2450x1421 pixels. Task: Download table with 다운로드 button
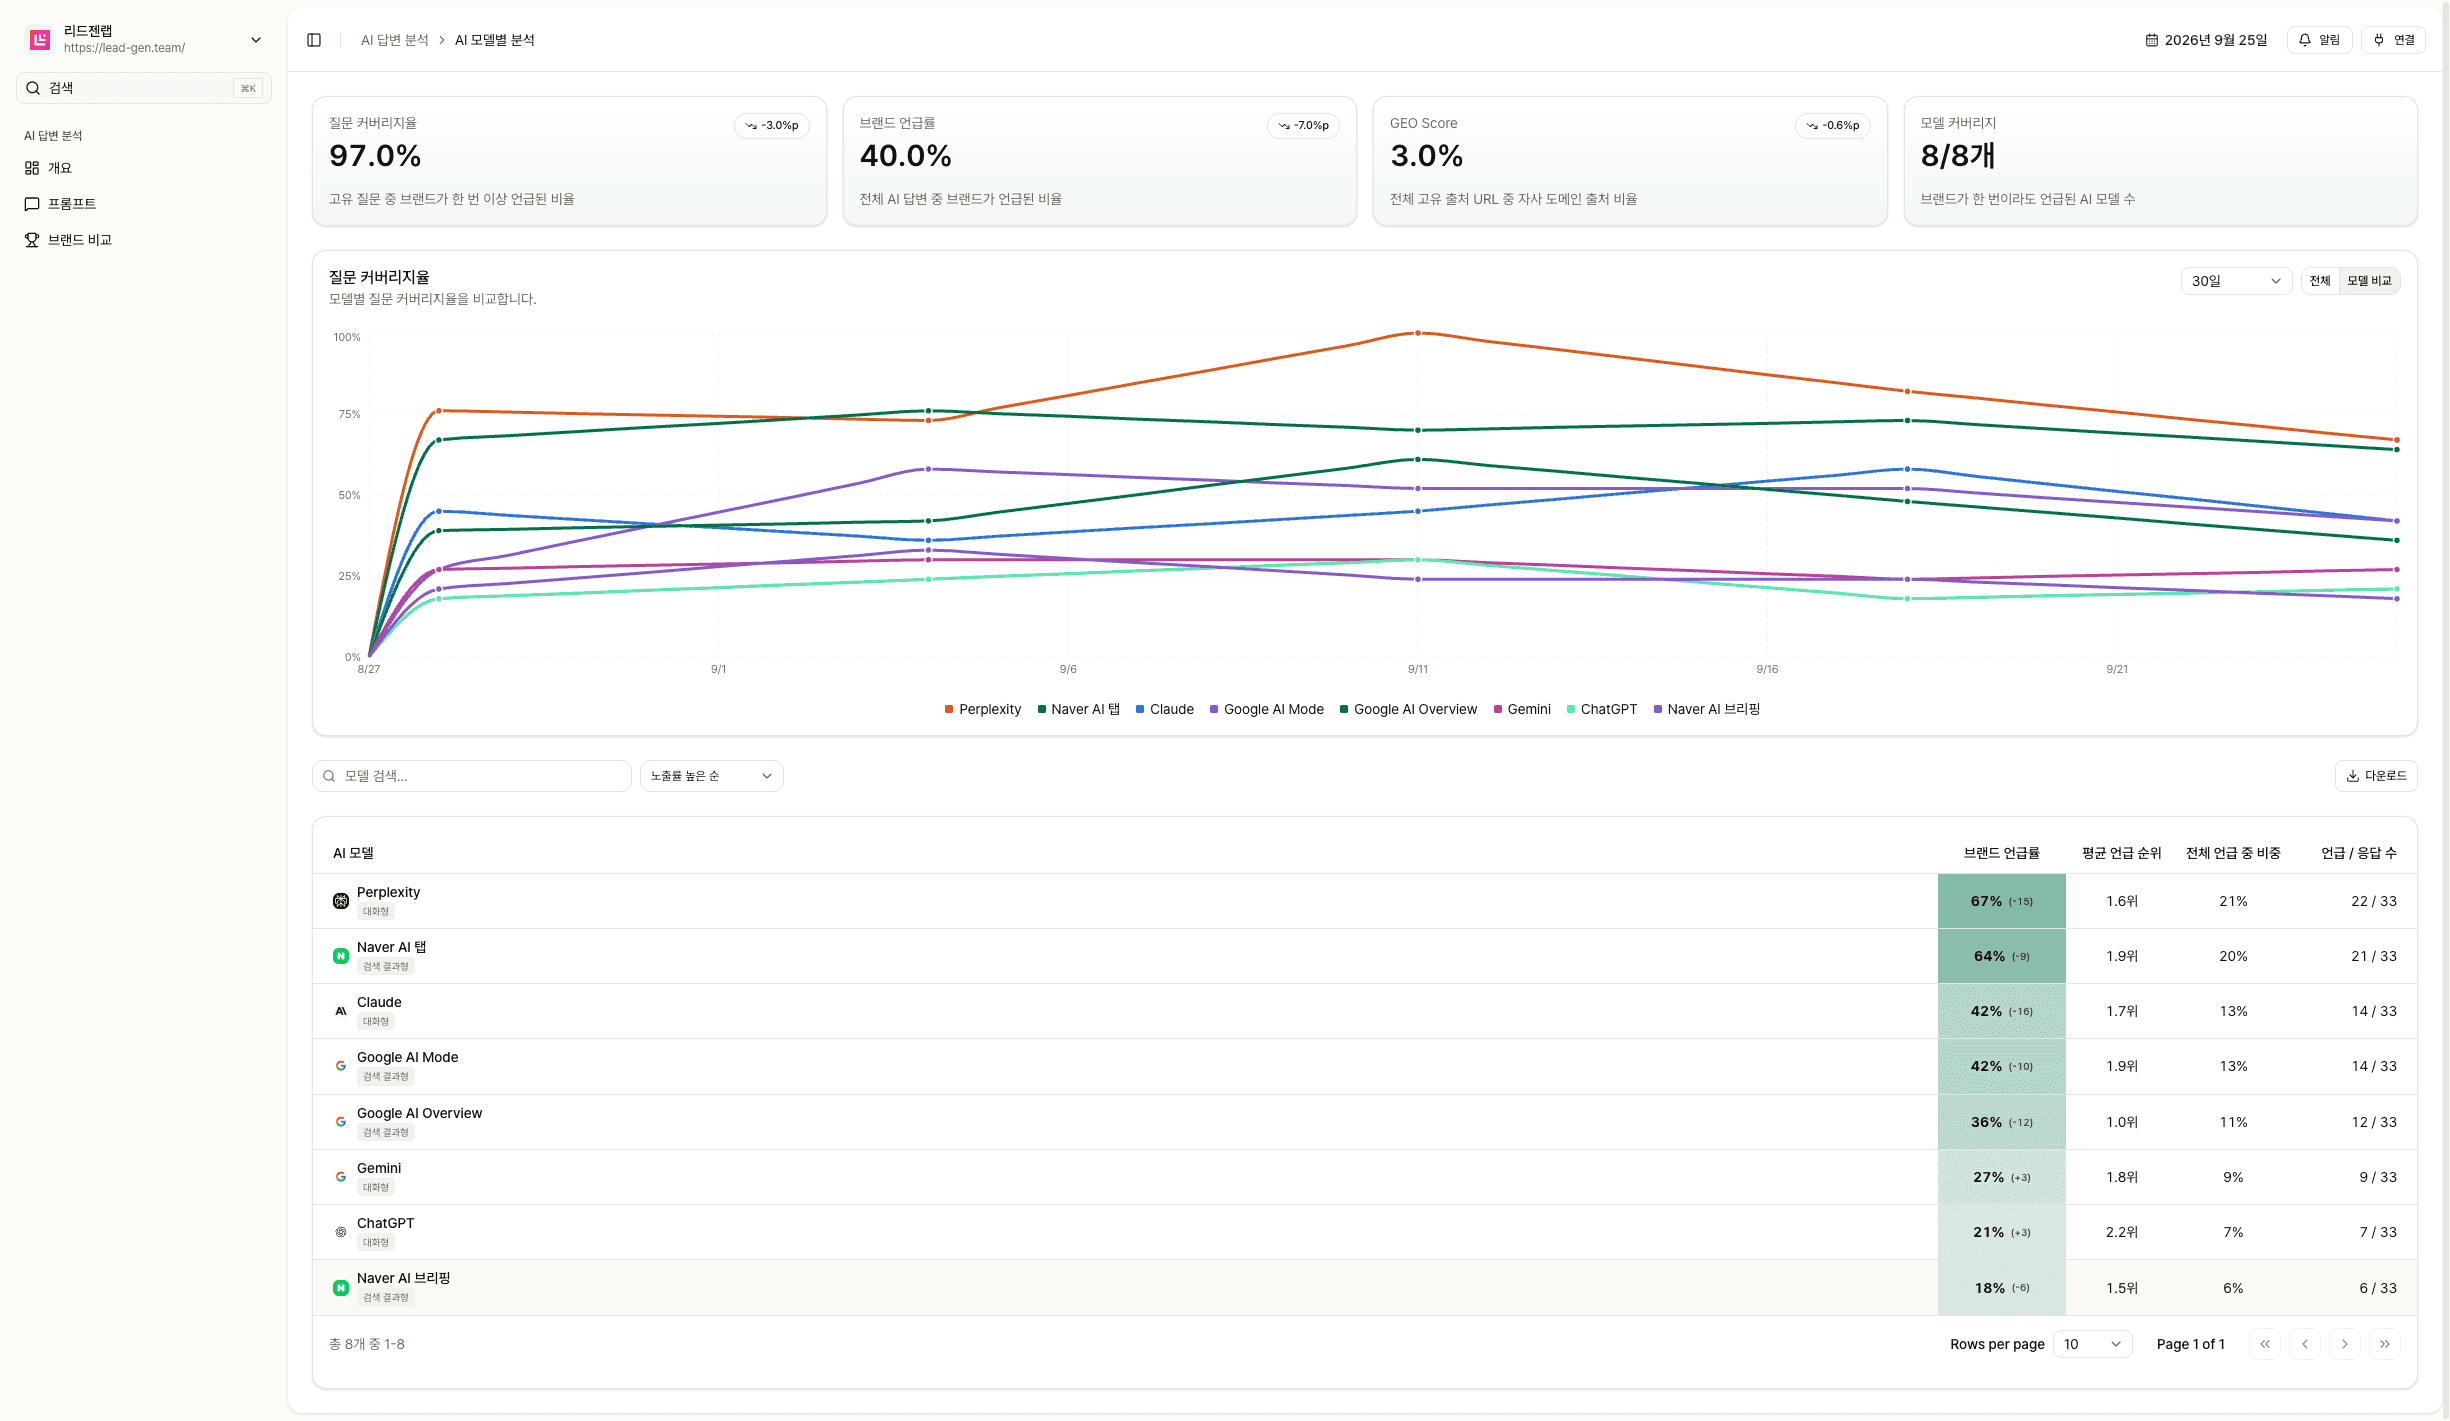[x=2376, y=776]
